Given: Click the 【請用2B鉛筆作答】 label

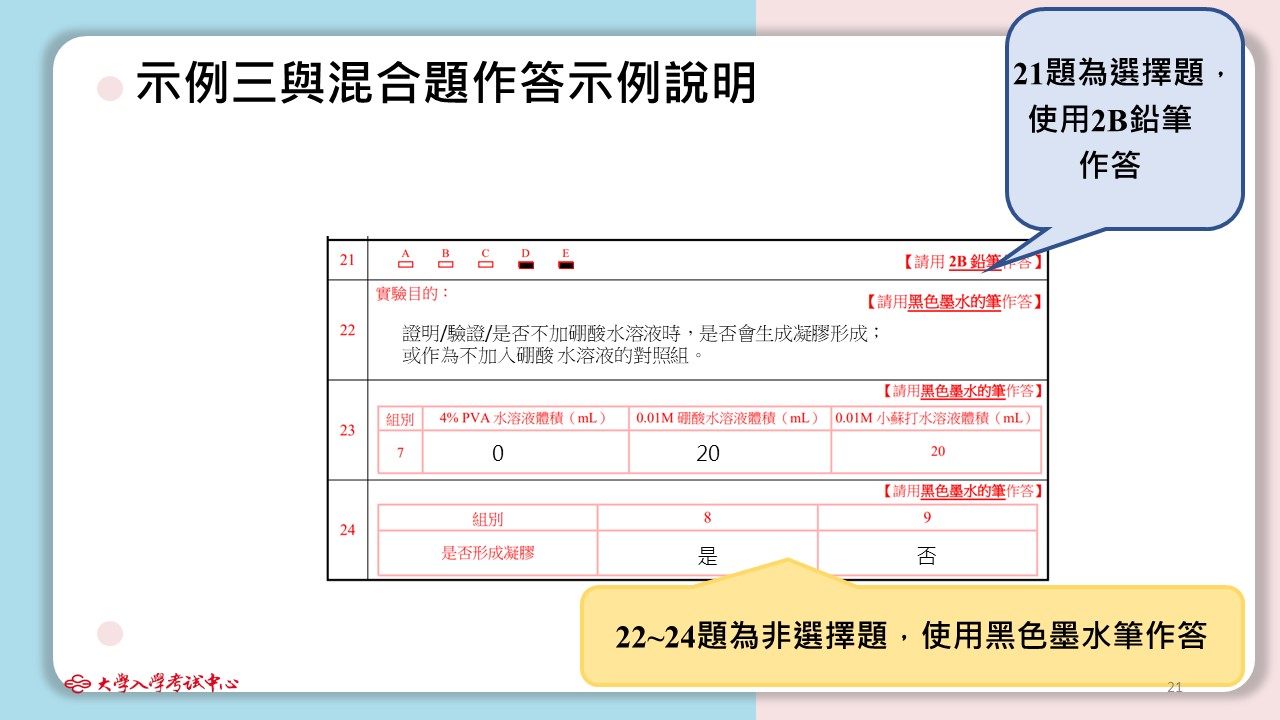Looking at the screenshot, I should point(972,262).
